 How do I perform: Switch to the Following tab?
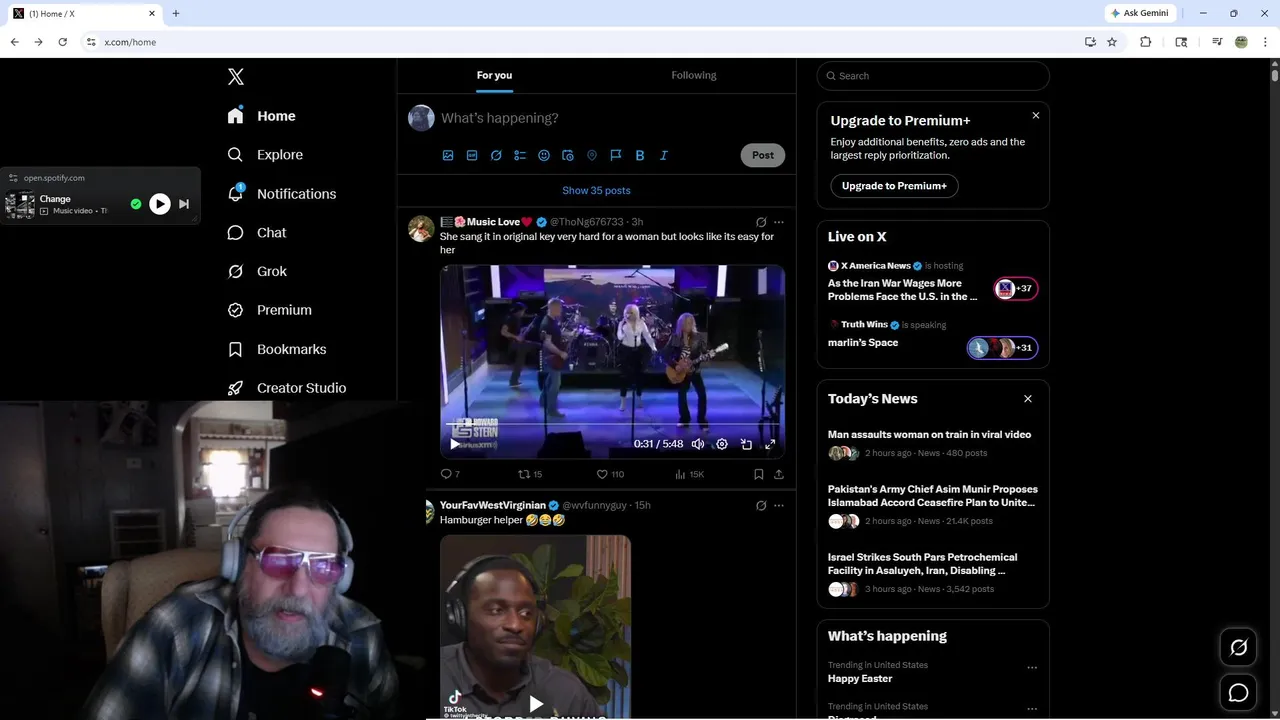pos(694,76)
